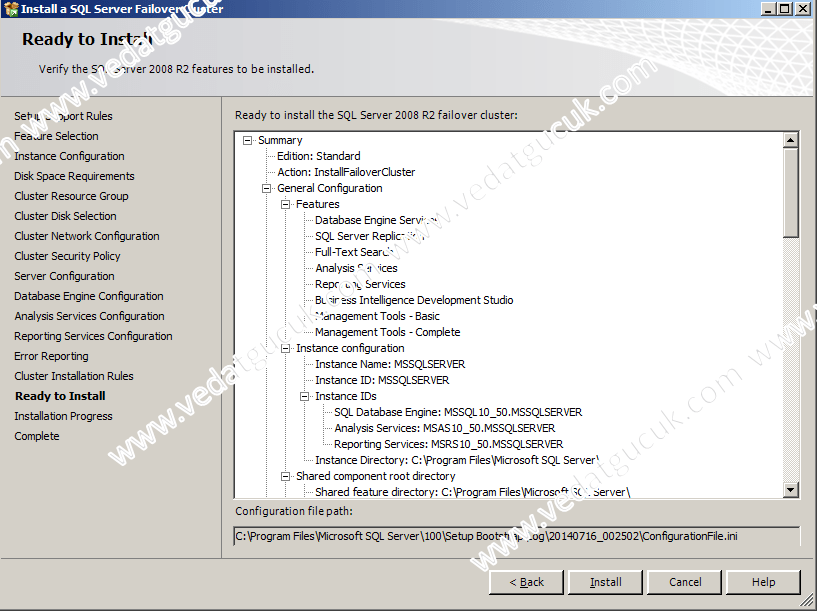Select Analysis Services: MSAS10_50.MSSQLSERVER row
This screenshot has height=615, width=817.
[444, 428]
